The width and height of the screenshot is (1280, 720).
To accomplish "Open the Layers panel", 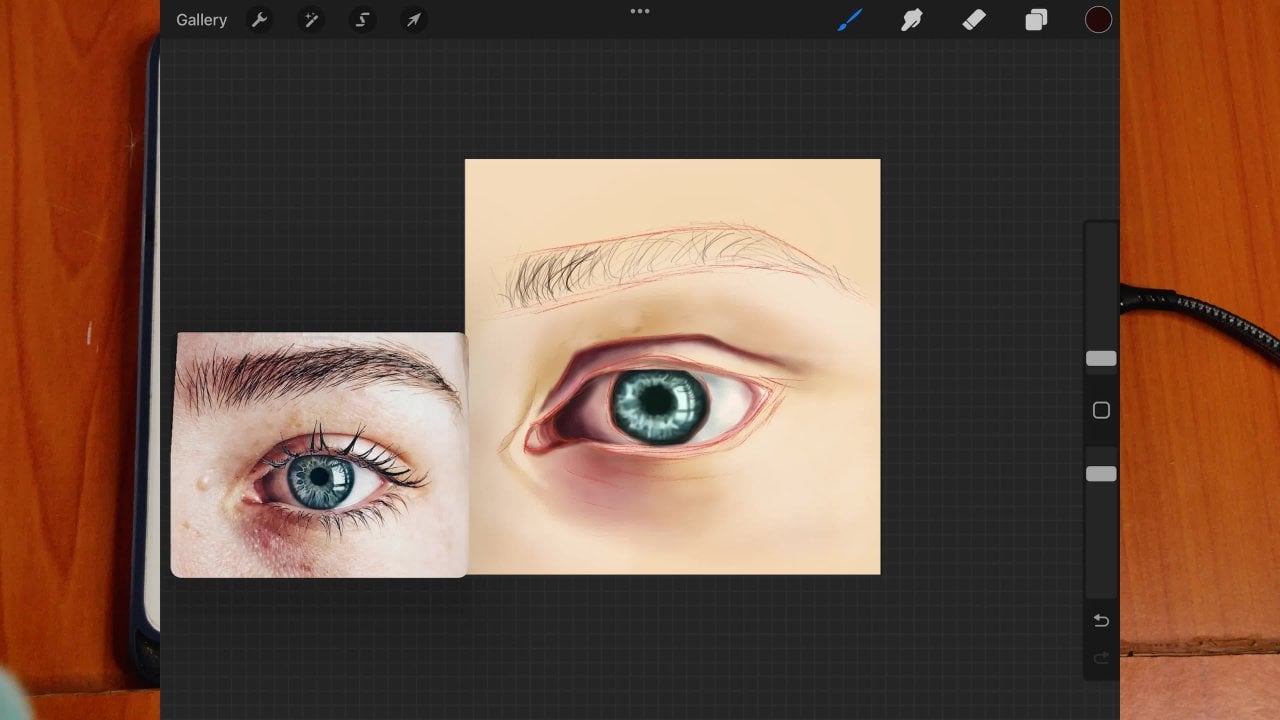I will point(1036,20).
